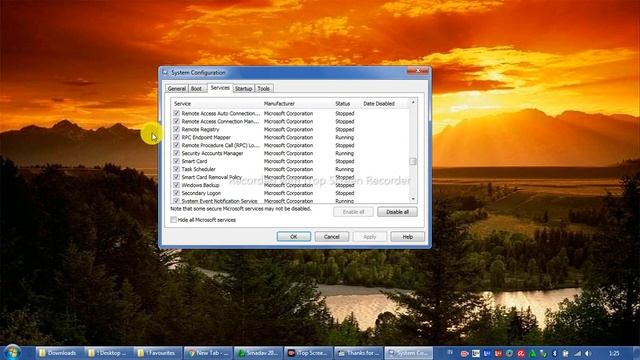Switch to Chrome New Tab taskbar button
The image size is (640, 360).
click(x=208, y=353)
